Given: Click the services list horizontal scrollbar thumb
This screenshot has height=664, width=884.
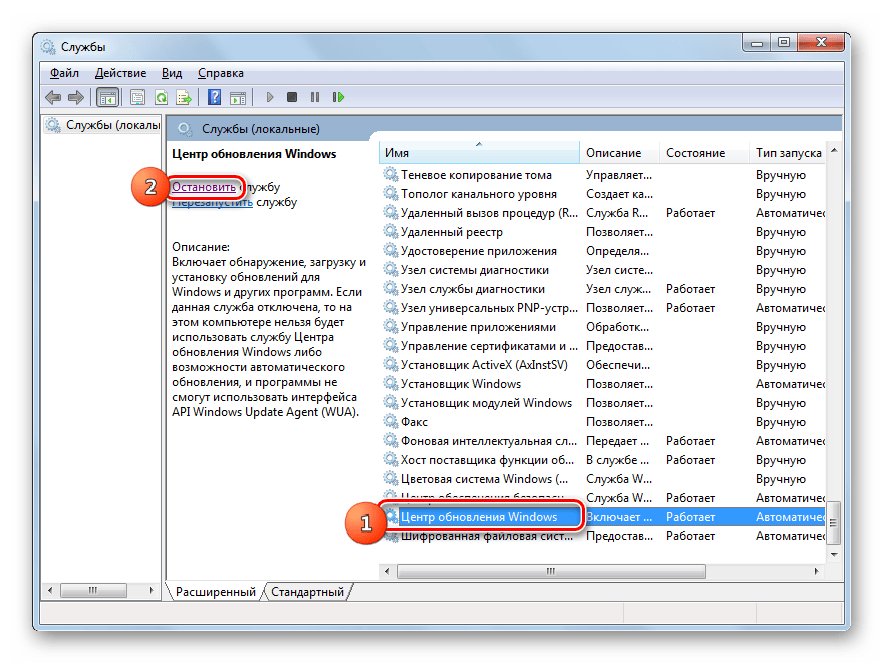Looking at the screenshot, I should pyautogui.click(x=551, y=571).
